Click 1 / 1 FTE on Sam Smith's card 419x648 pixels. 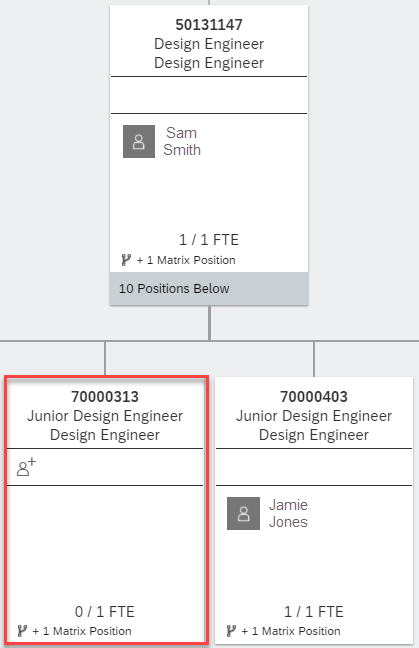pos(209,240)
